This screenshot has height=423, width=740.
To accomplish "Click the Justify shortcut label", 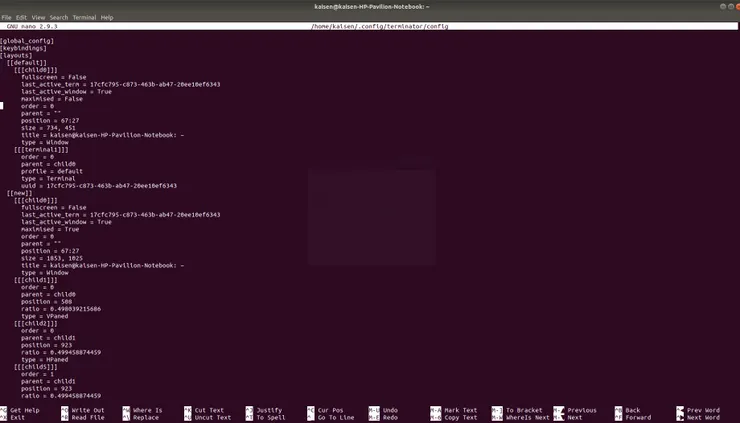I will pos(269,410).
